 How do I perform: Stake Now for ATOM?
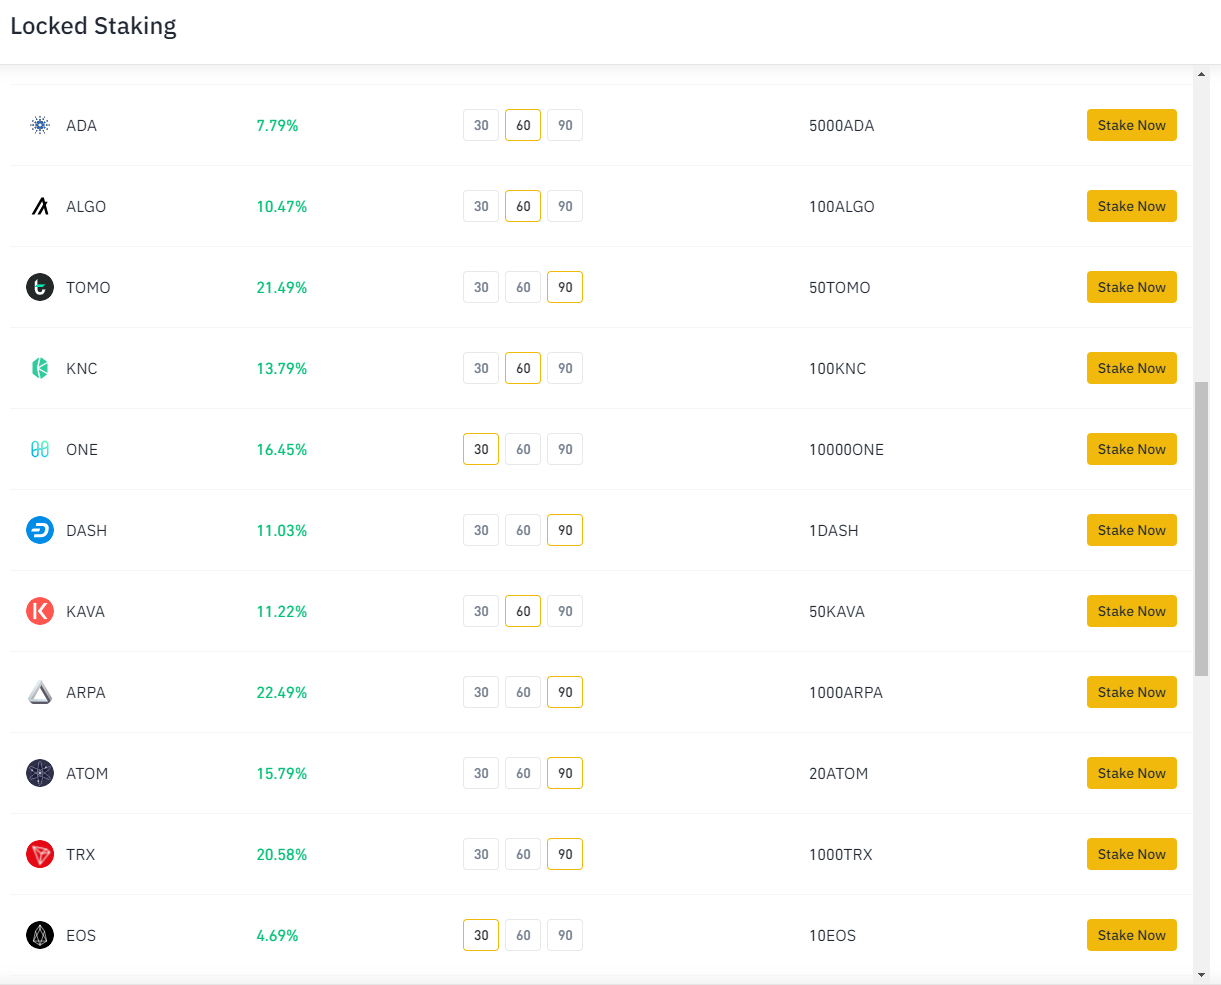pyautogui.click(x=1132, y=773)
